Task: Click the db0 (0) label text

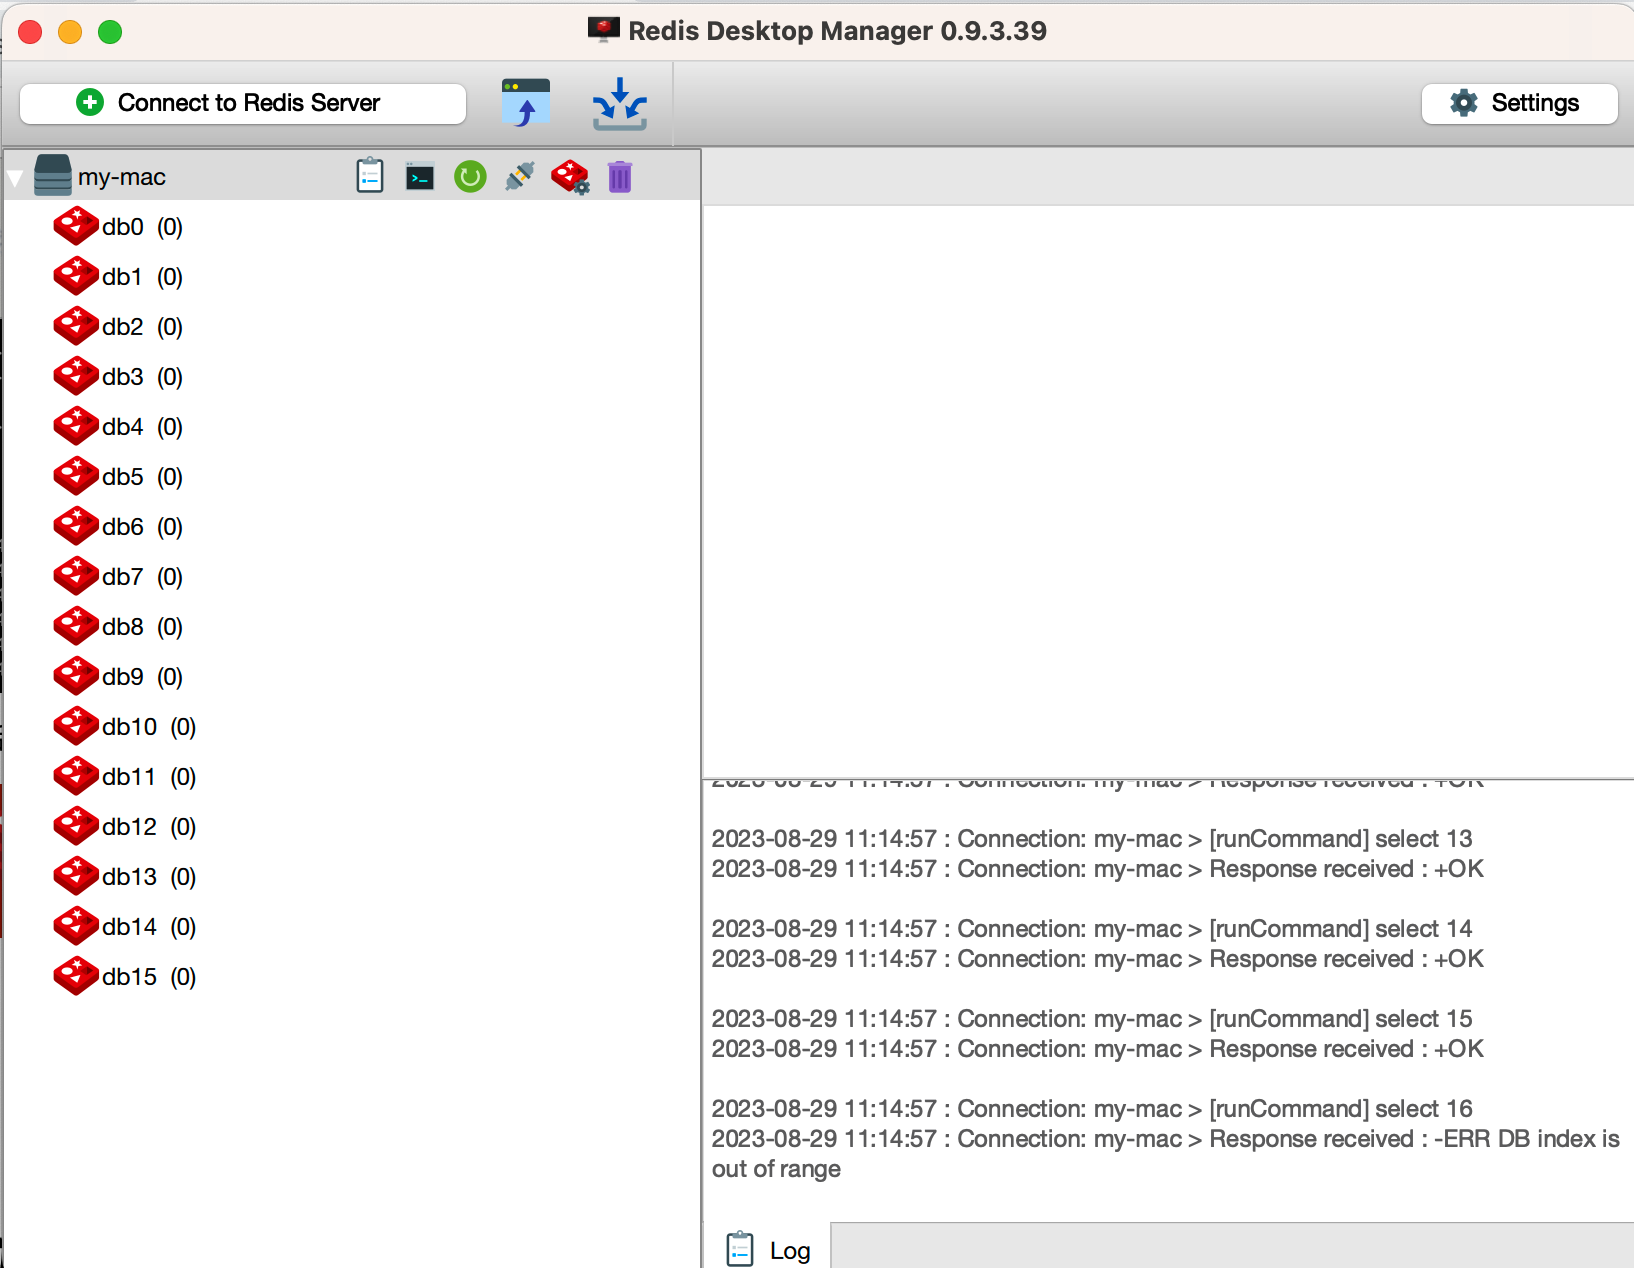Action: 142,227
